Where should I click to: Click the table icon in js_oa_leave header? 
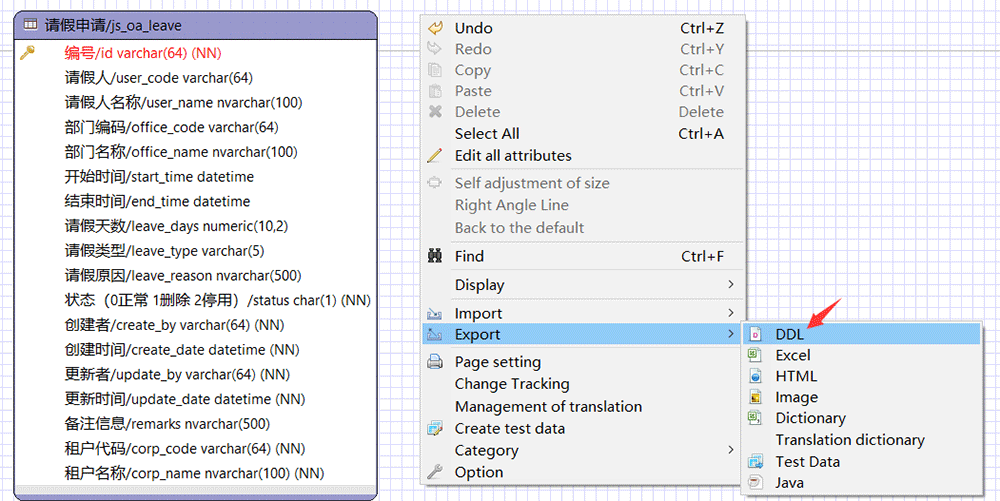tap(29, 25)
